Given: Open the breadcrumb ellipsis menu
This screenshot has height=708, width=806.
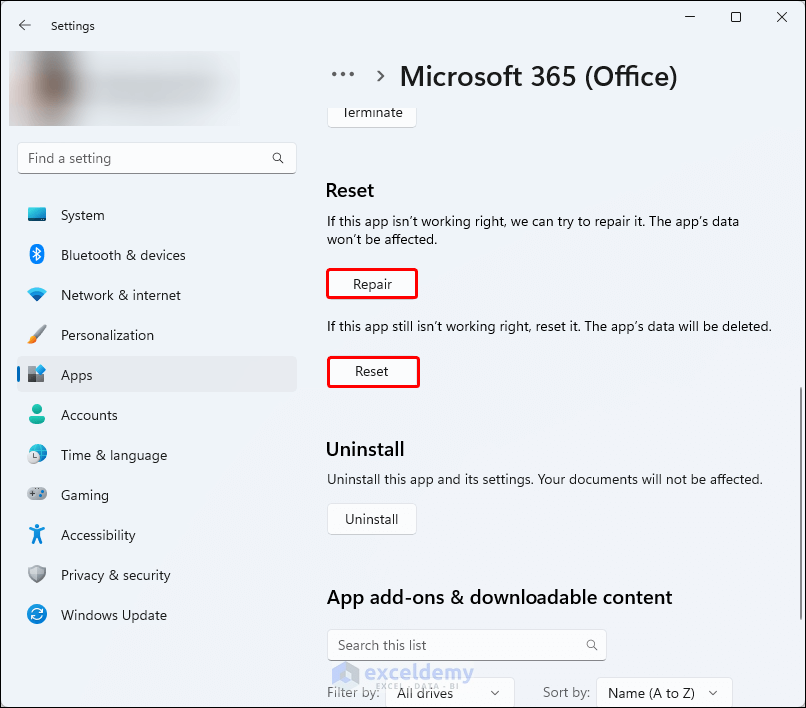Looking at the screenshot, I should [x=343, y=75].
